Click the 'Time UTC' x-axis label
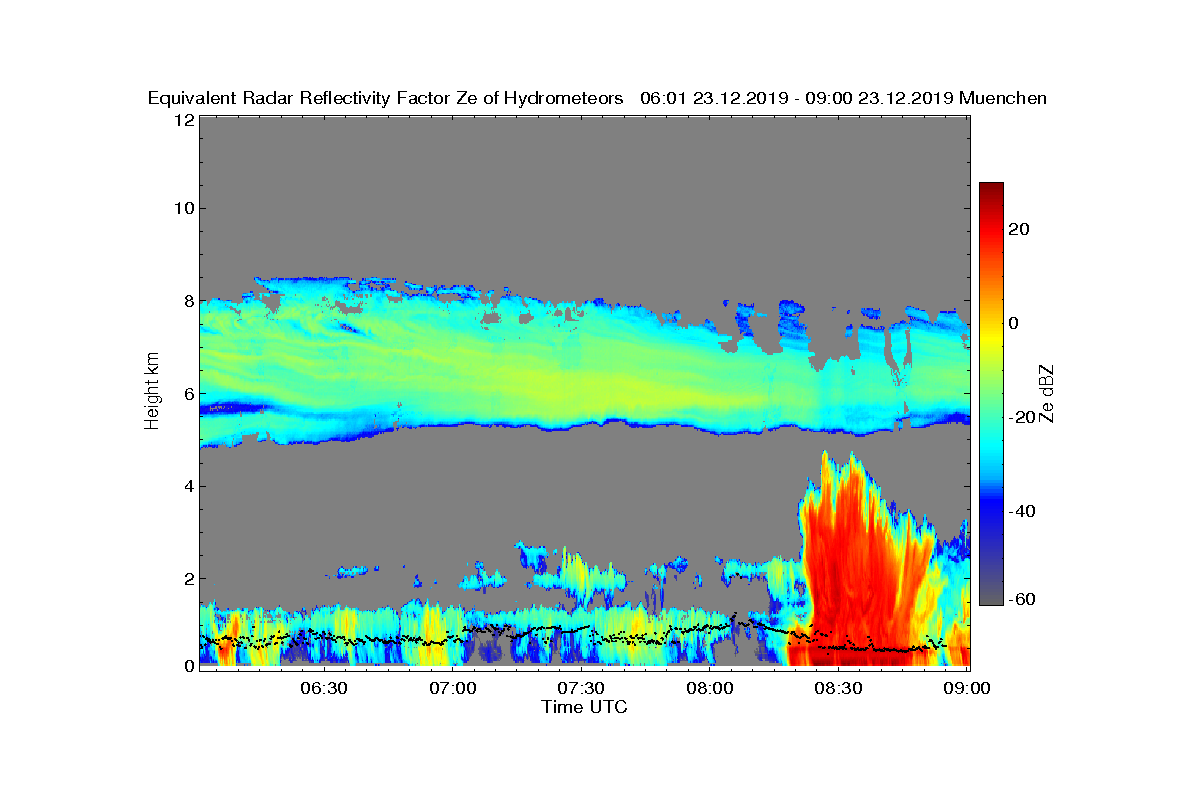This screenshot has width=1200, height=800. (x=585, y=707)
